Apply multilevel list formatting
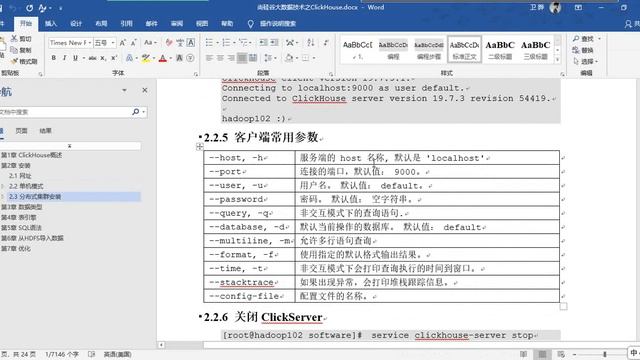640x360 pixels. 243,42
